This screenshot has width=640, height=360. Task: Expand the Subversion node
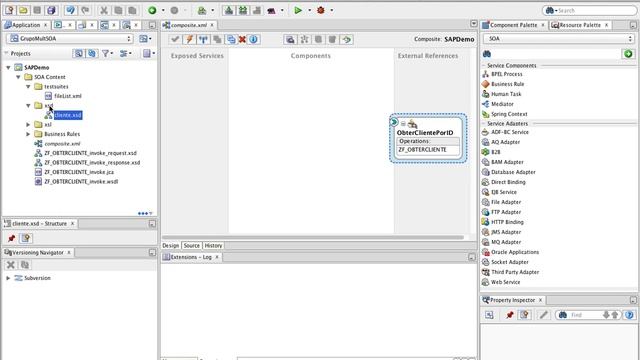click(x=8, y=278)
